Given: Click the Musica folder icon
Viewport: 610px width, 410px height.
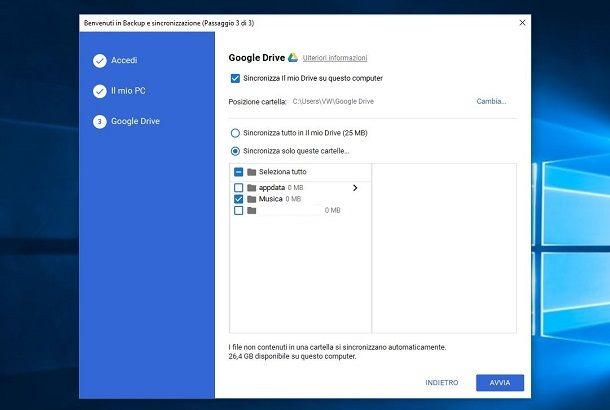Looking at the screenshot, I should (252, 199).
